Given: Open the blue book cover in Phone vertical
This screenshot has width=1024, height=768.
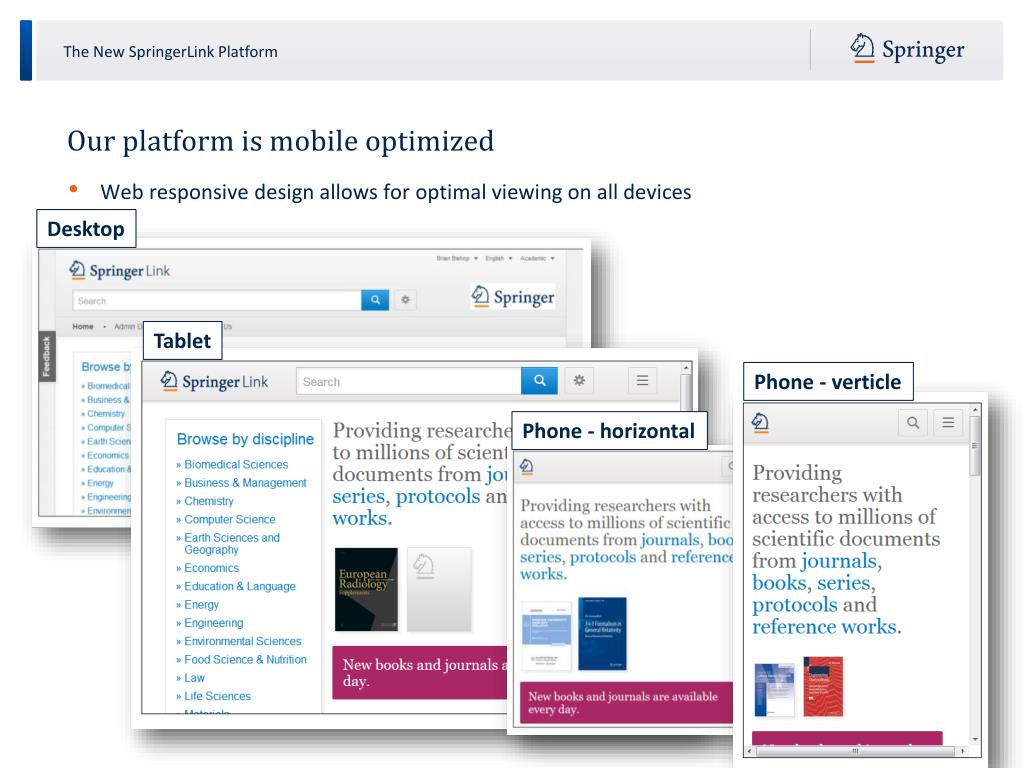Looking at the screenshot, I should pos(775,689).
